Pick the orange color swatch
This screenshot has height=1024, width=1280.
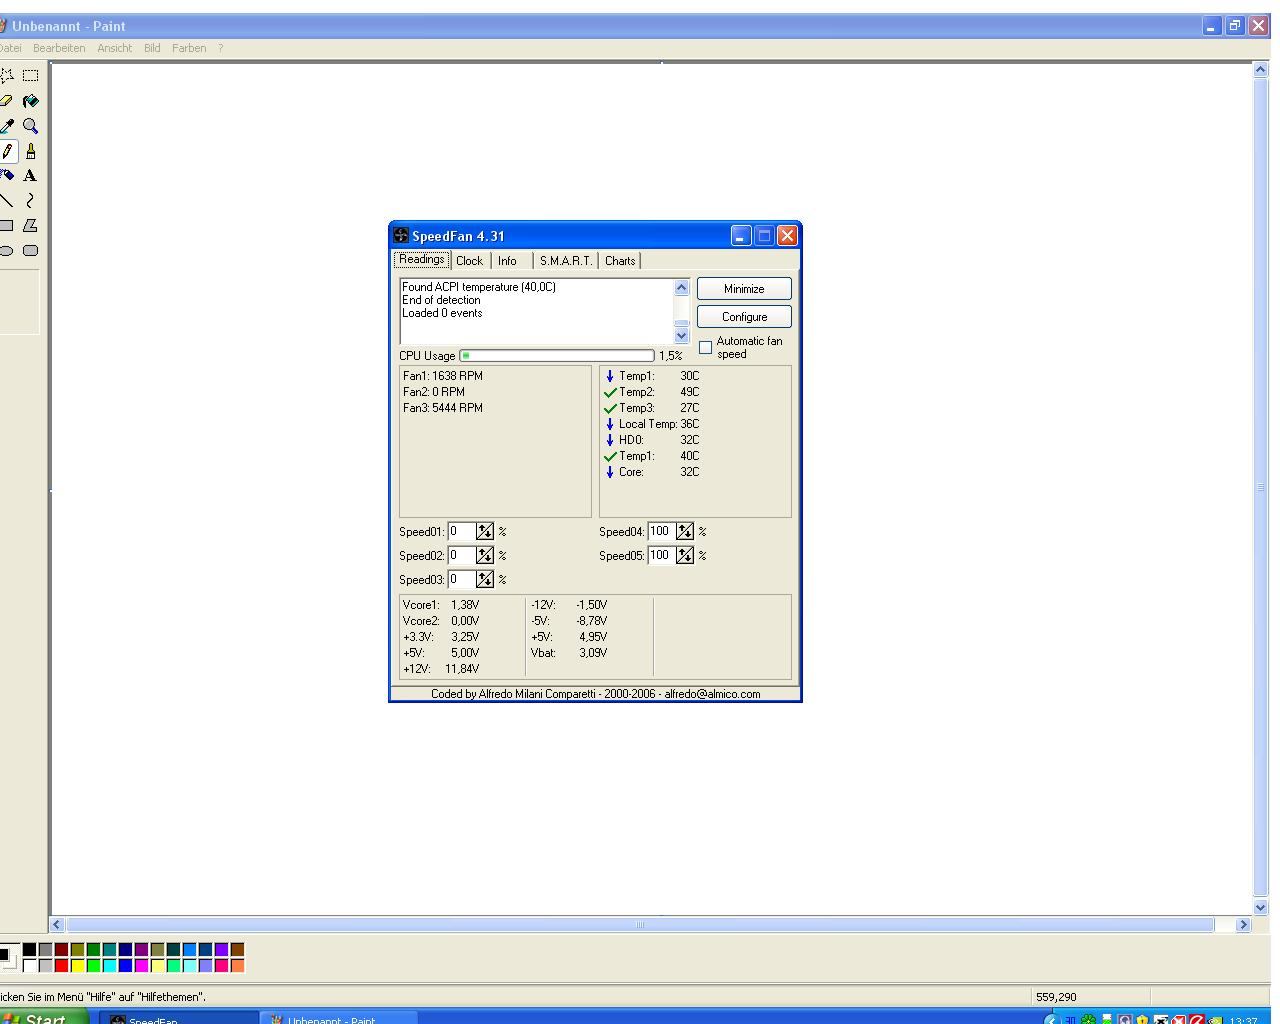[237, 965]
